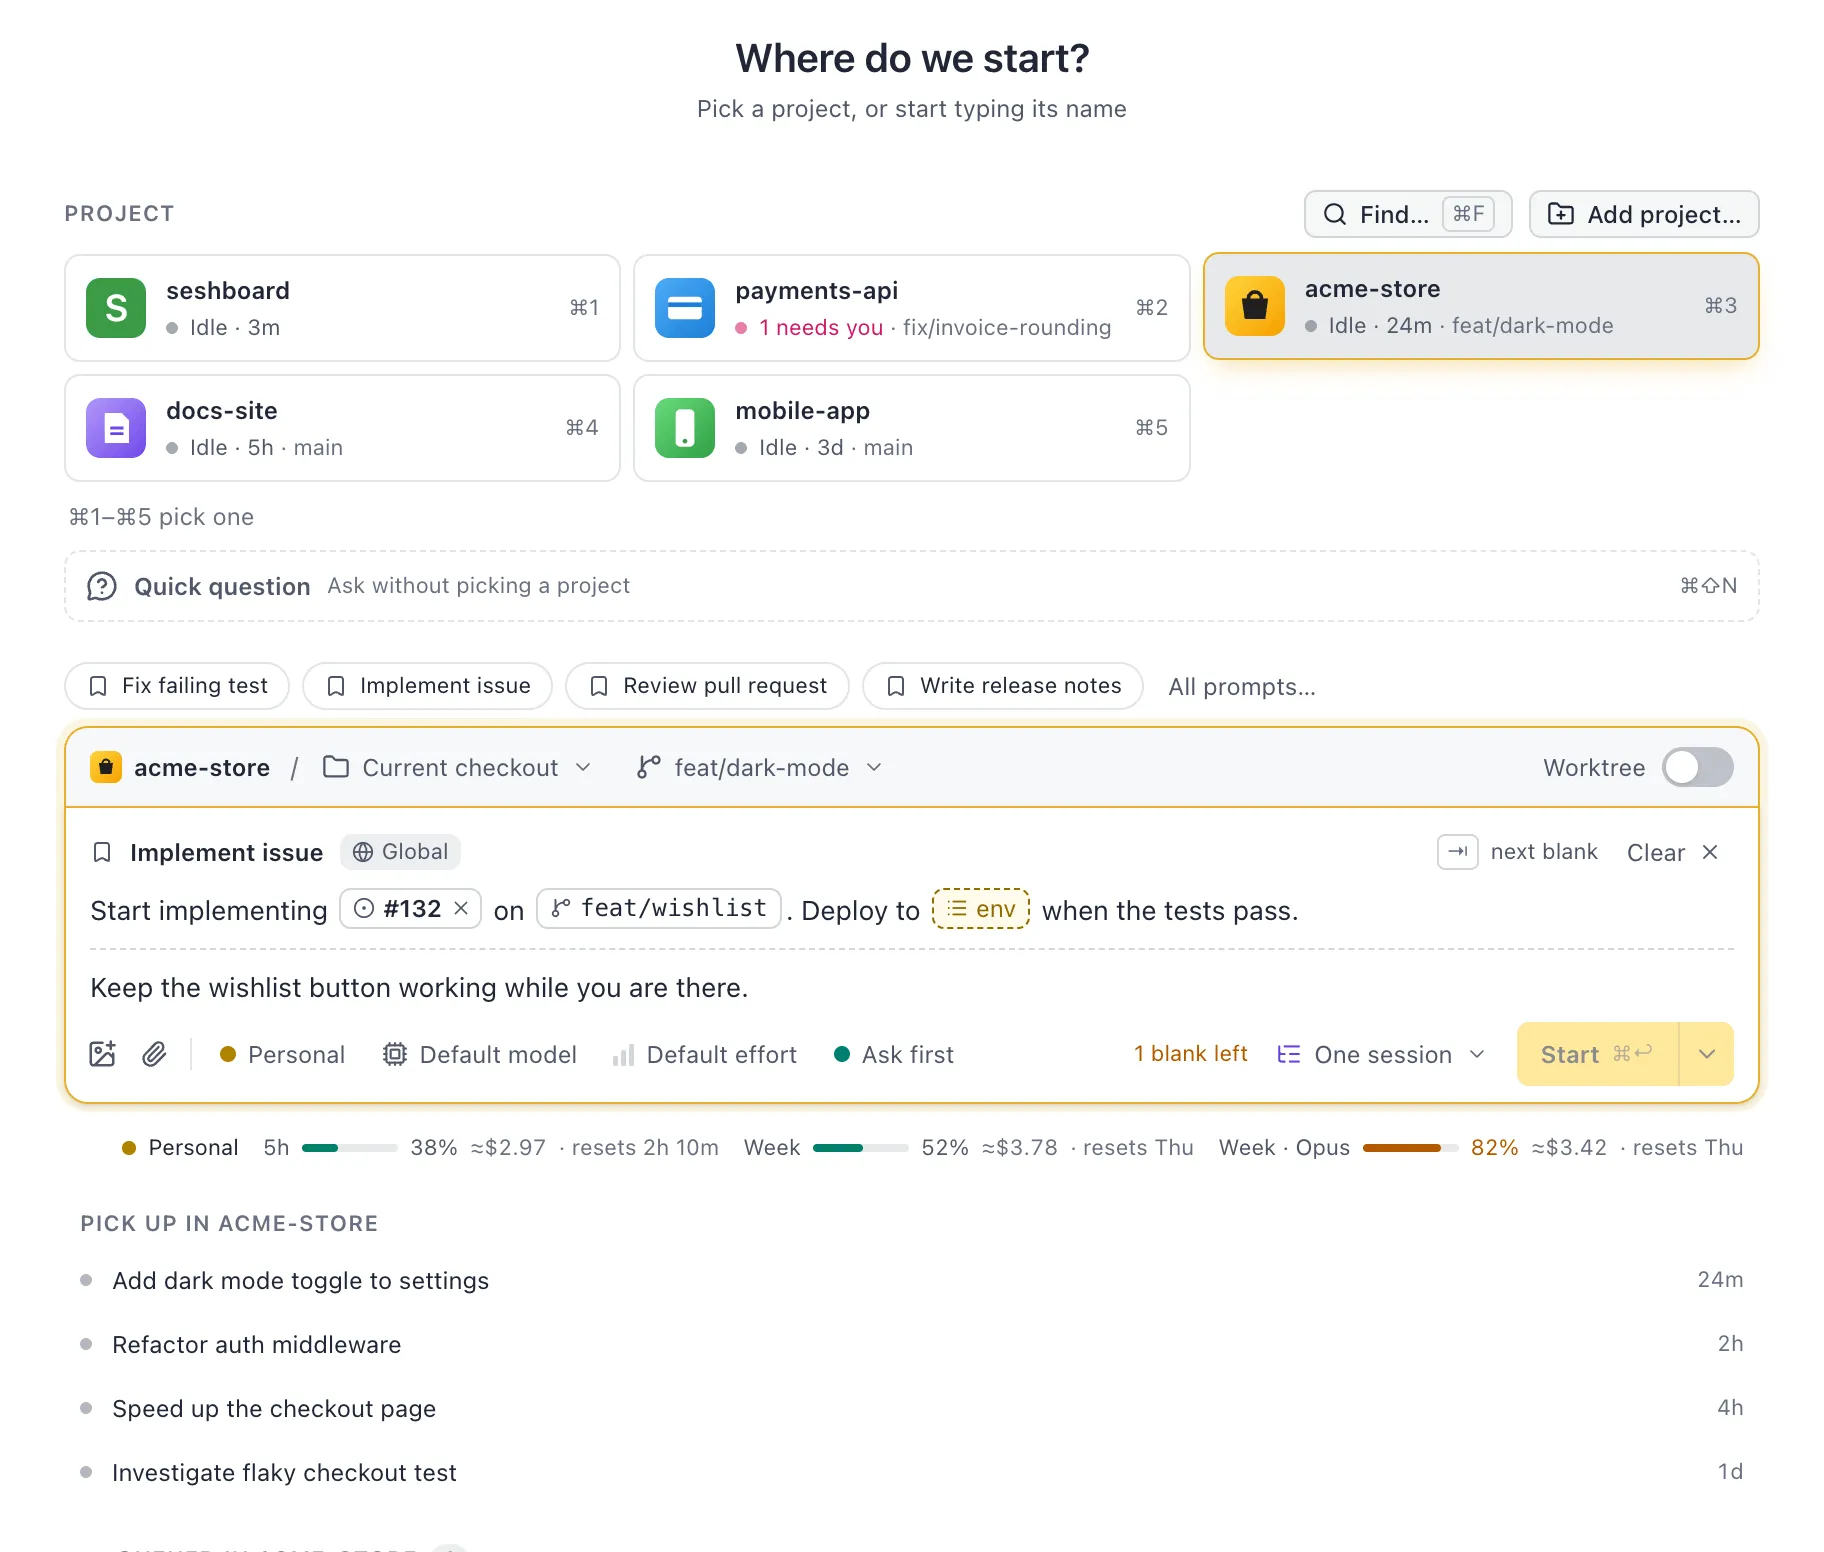Open 'Refactor auth middleware' session
Screen dimensions: 1824x1552
click(912, 1344)
